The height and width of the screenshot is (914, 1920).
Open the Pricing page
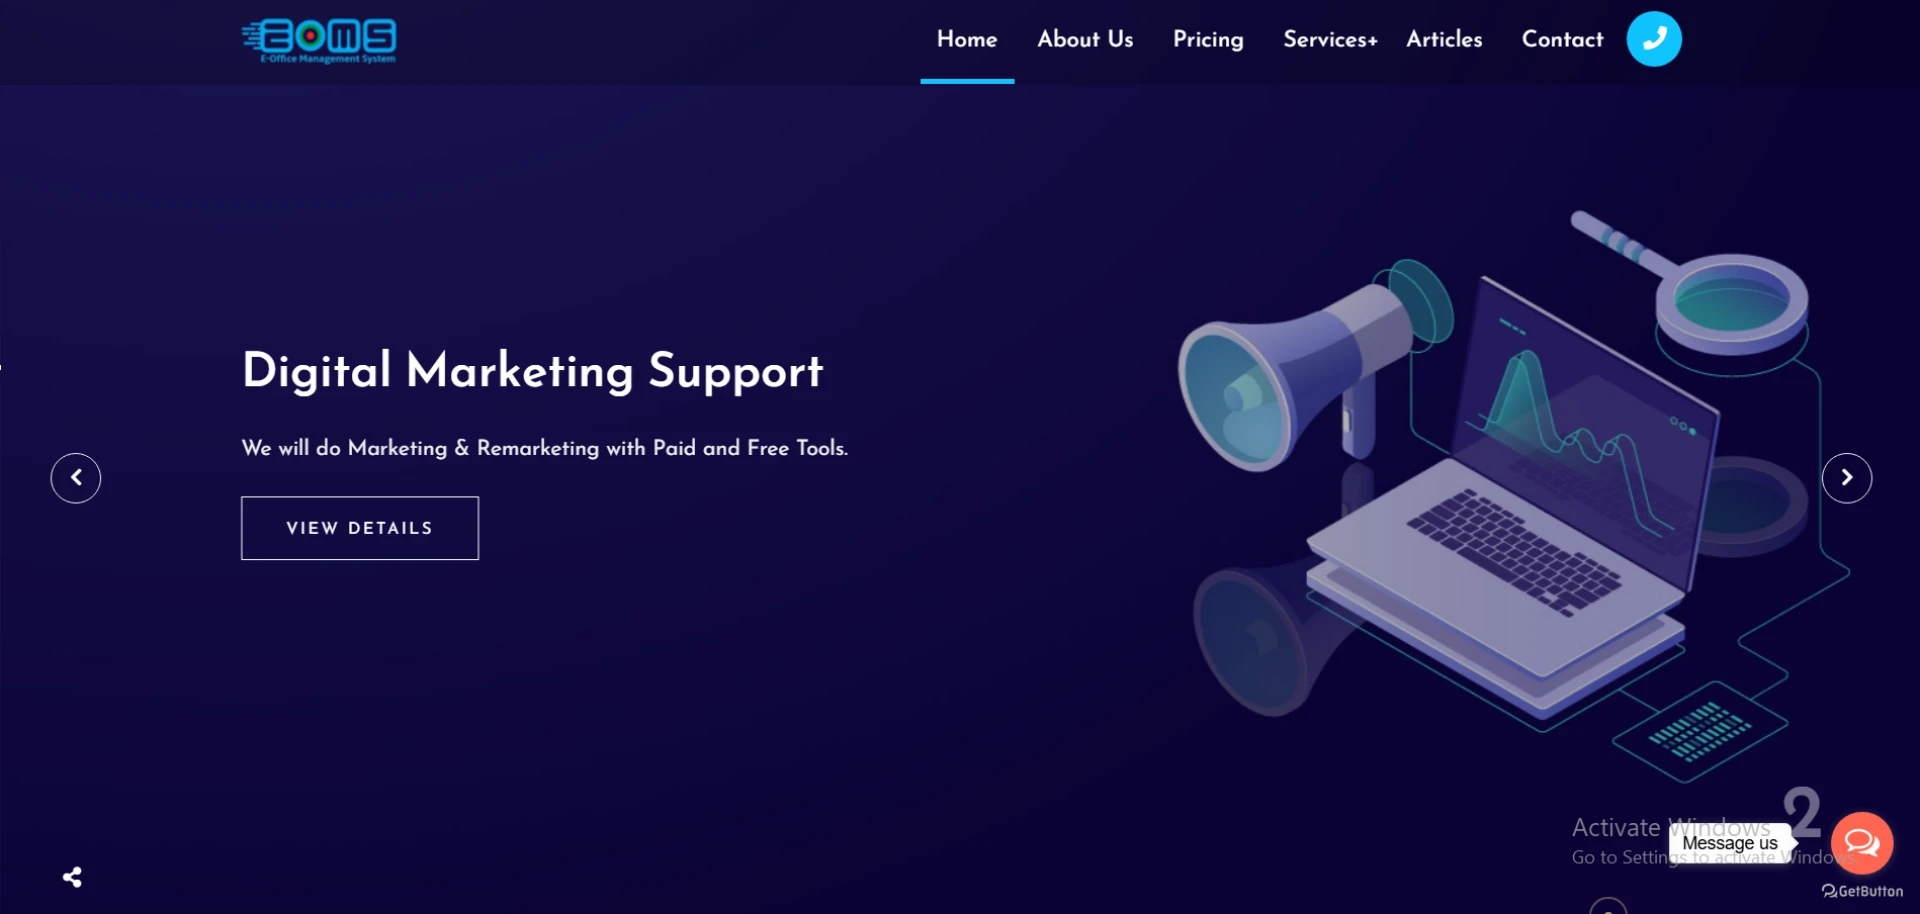click(x=1208, y=40)
